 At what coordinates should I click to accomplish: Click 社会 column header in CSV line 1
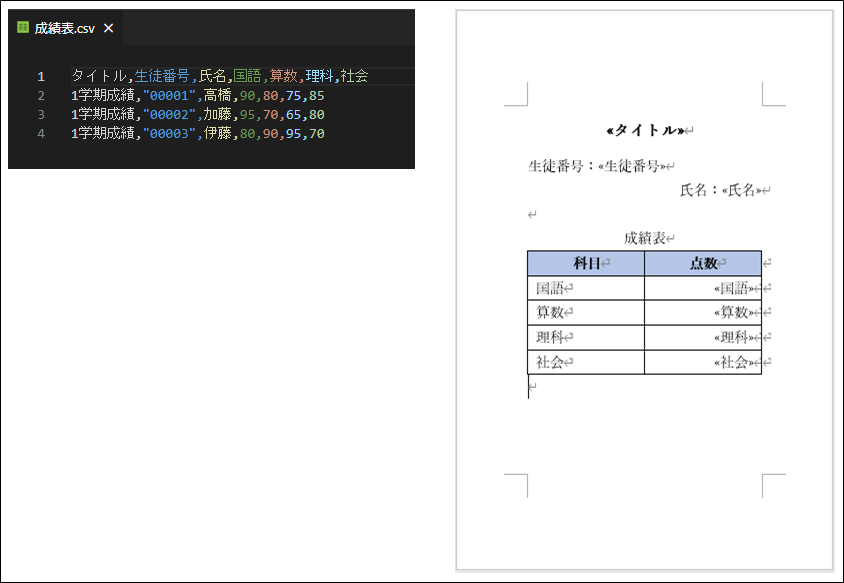(x=354, y=76)
